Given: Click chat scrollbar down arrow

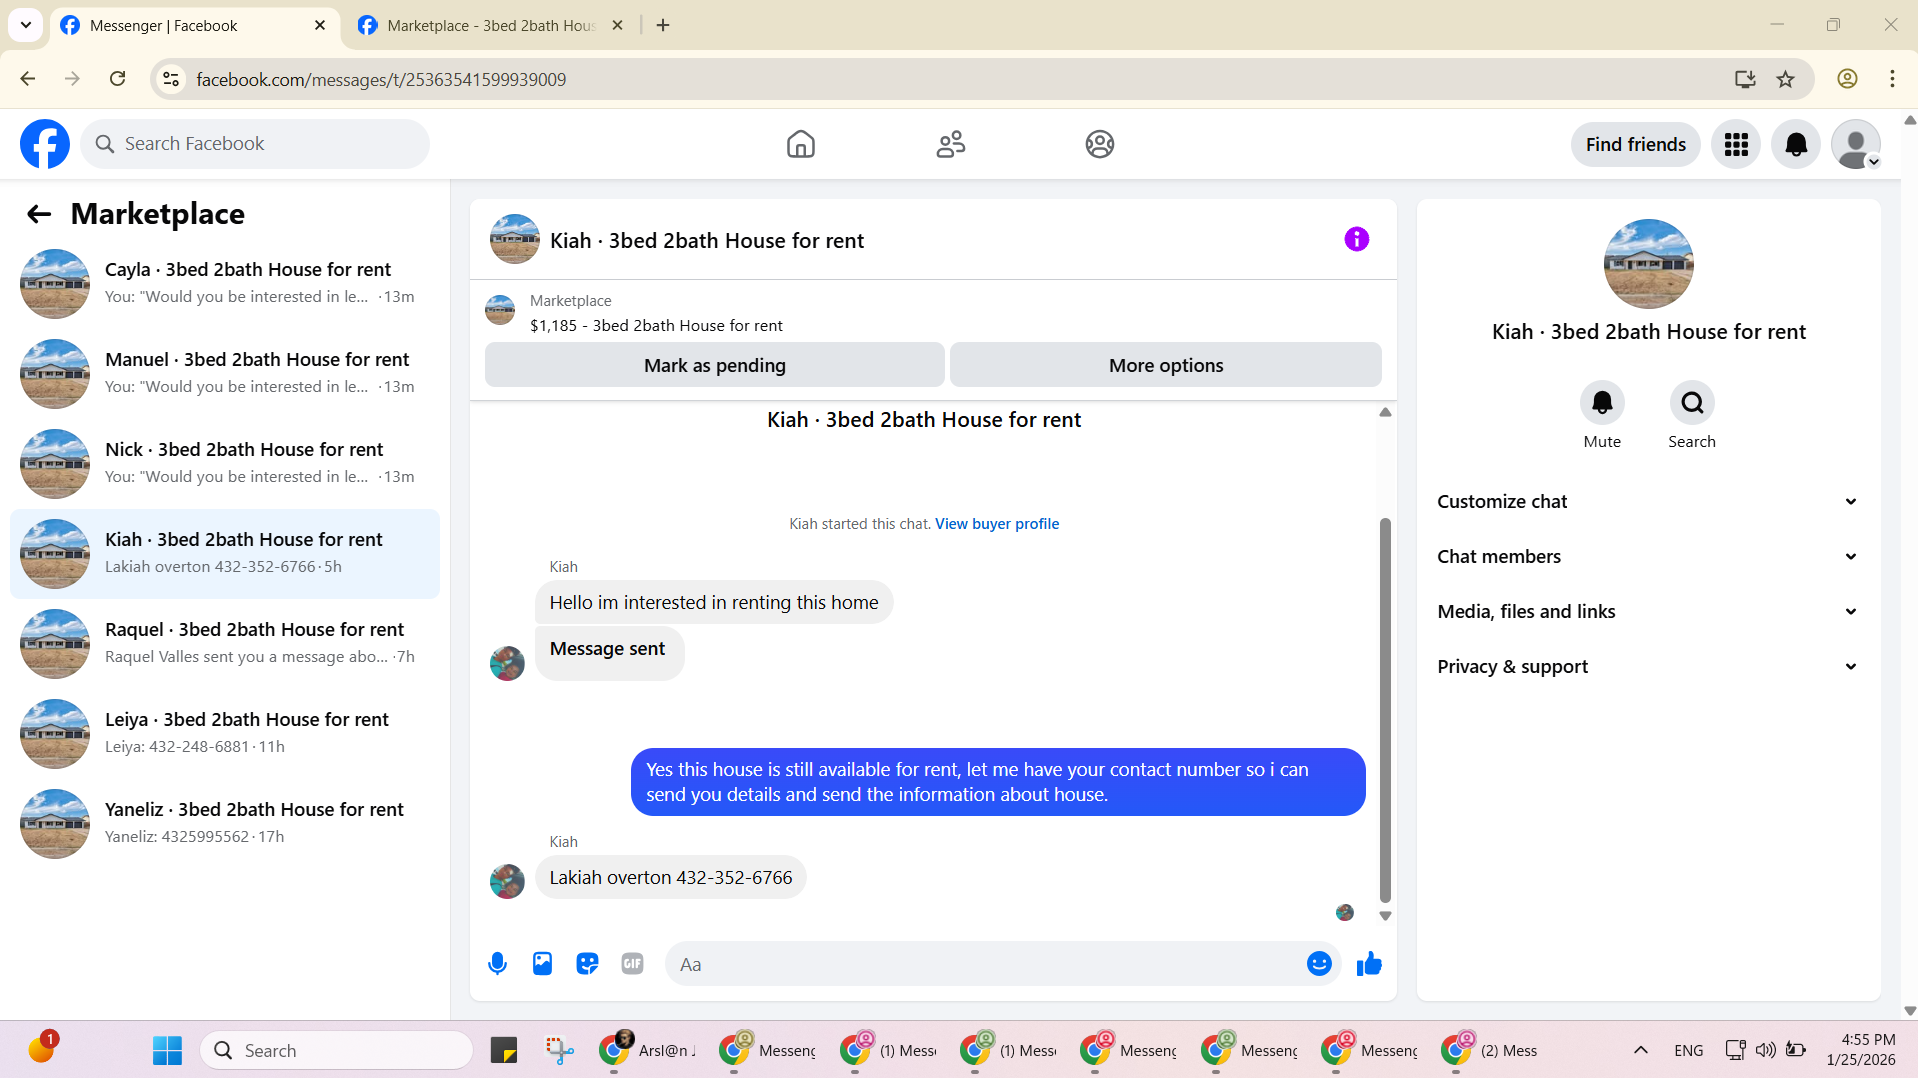Looking at the screenshot, I should pos(1385,916).
